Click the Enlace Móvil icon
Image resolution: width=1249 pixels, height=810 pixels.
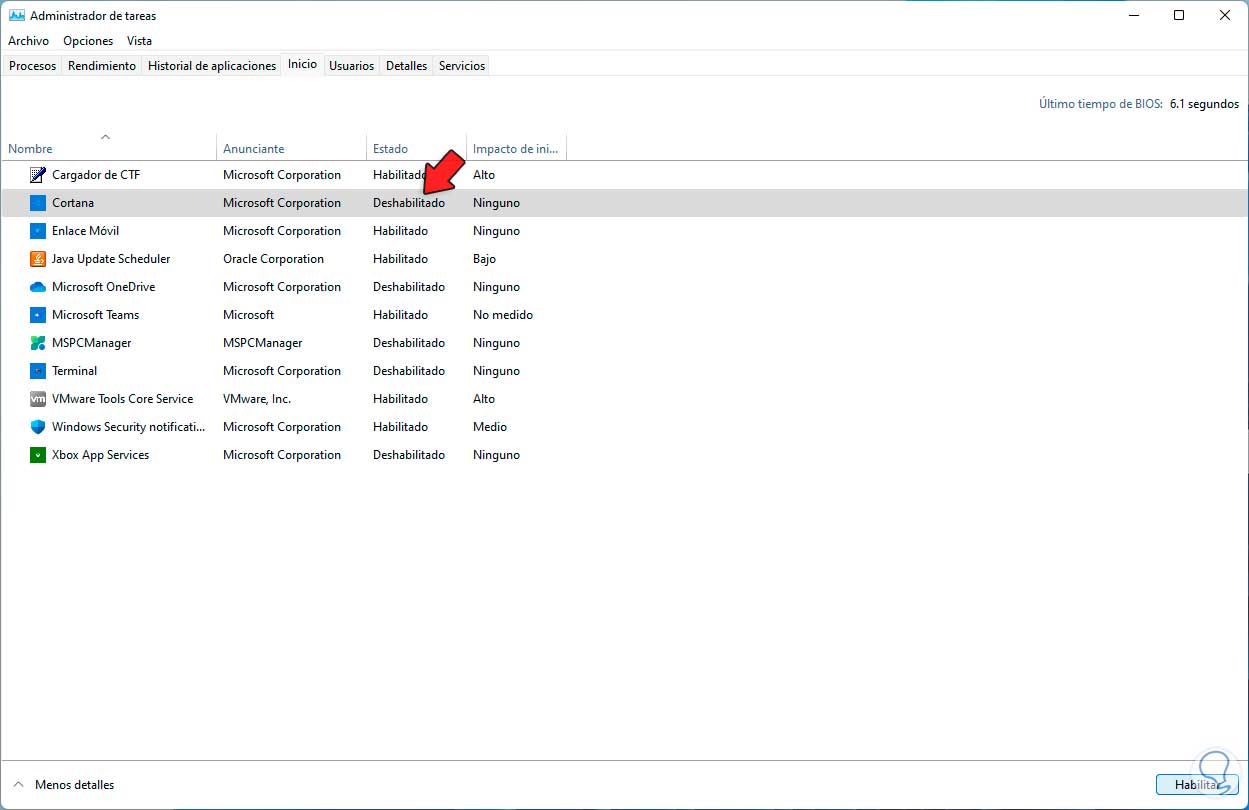point(38,231)
